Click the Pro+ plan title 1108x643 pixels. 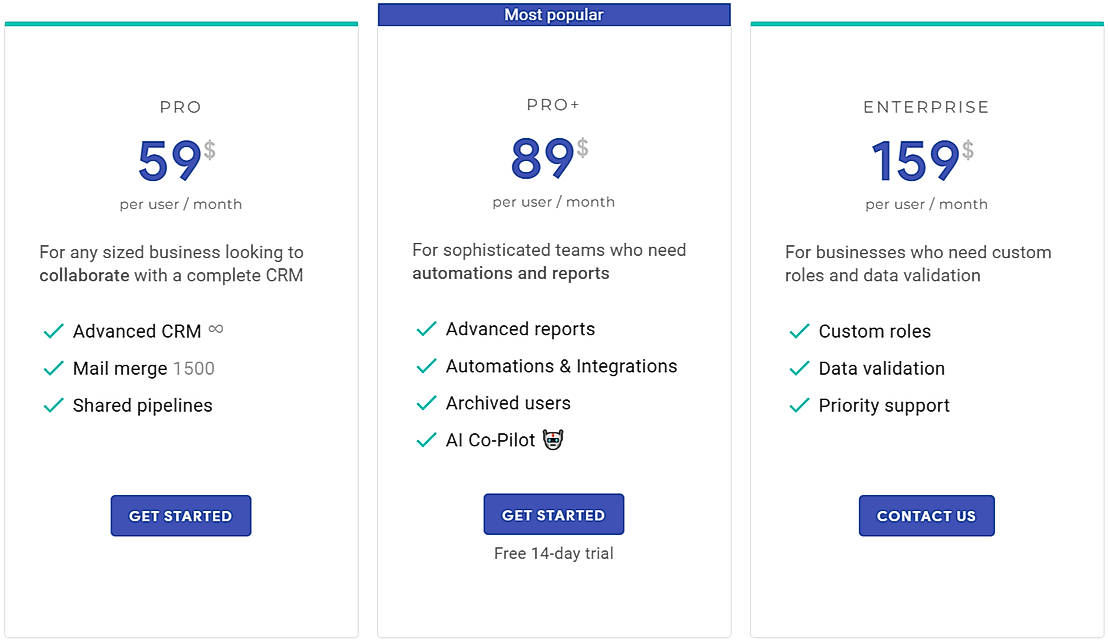[x=554, y=105]
